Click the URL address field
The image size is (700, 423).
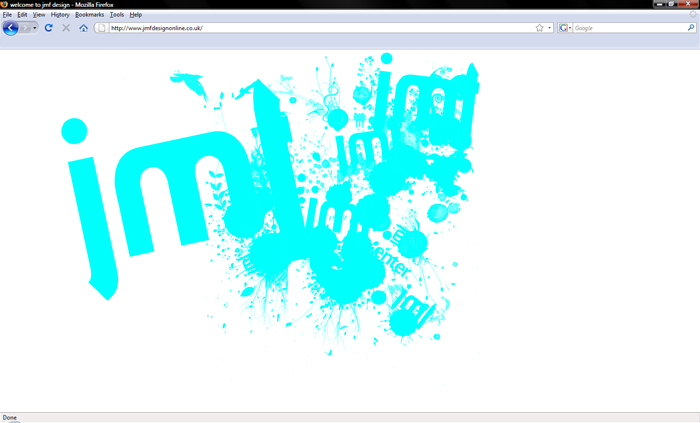point(321,28)
